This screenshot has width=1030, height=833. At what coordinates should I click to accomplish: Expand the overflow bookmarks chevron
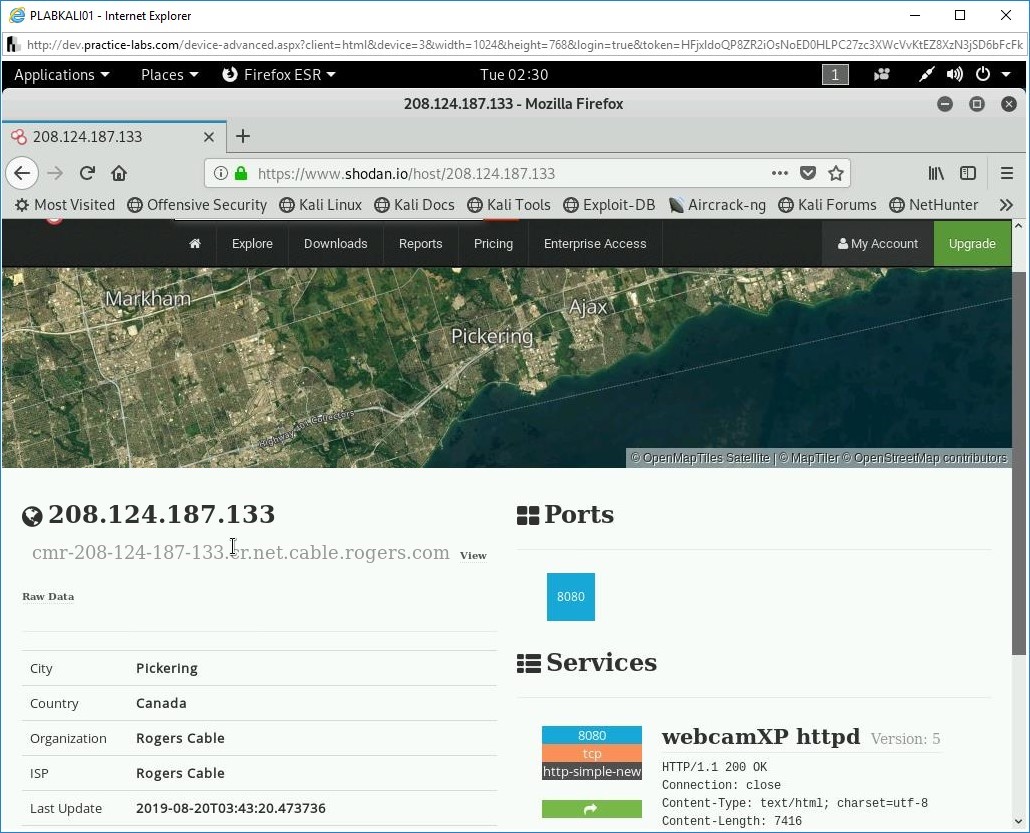(x=1006, y=204)
